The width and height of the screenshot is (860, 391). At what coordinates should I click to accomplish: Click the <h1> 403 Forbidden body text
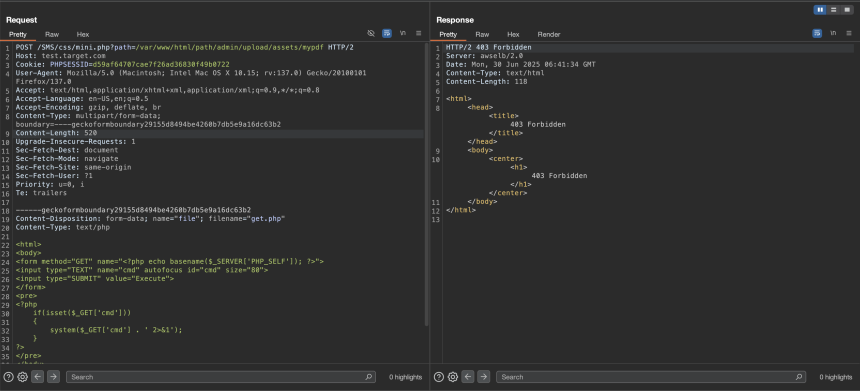pyautogui.click(x=559, y=175)
